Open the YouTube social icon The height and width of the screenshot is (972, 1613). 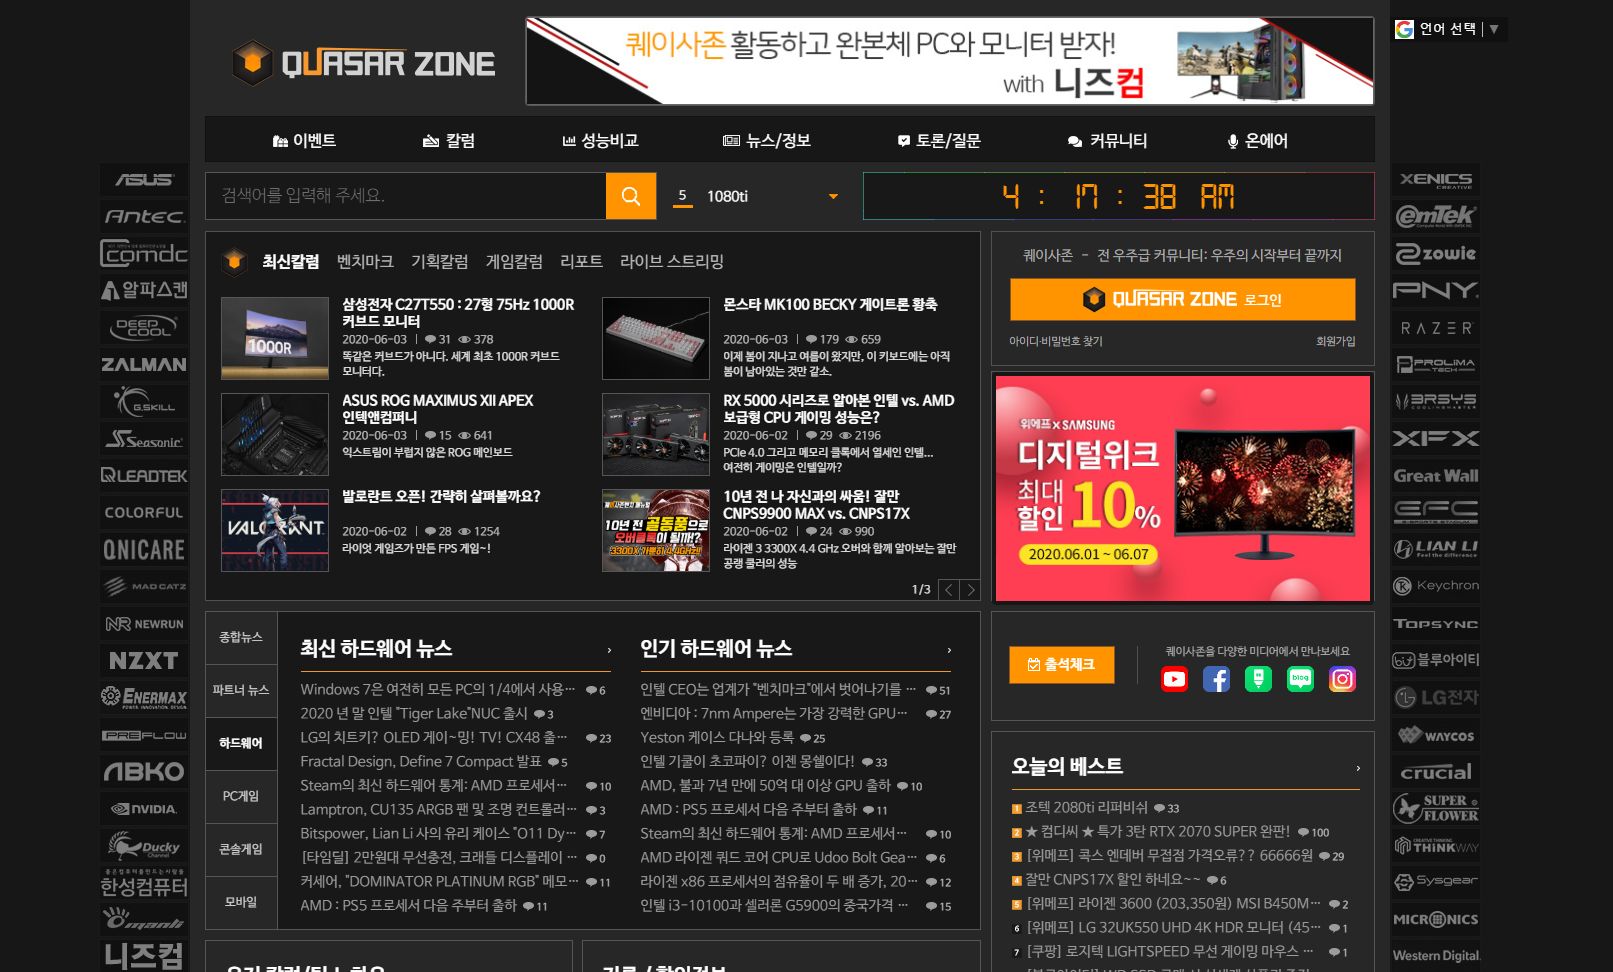(x=1174, y=680)
